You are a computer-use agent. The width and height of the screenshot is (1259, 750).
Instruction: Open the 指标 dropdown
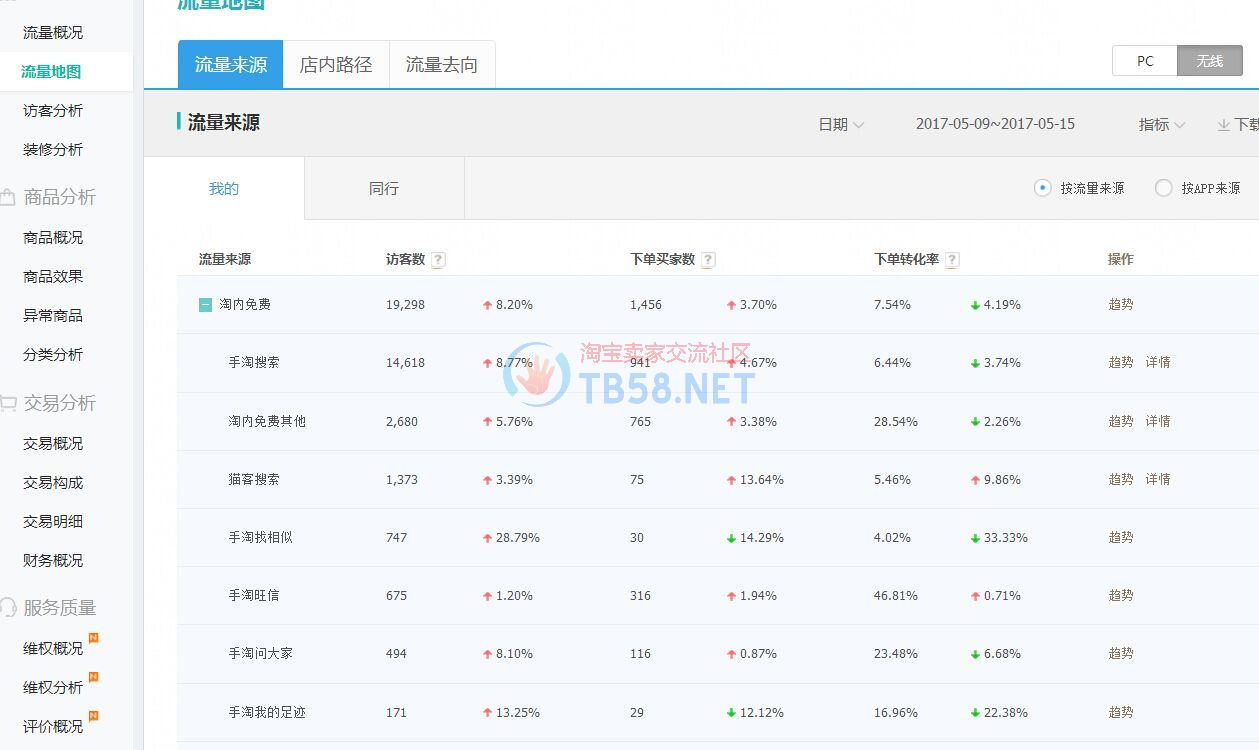pyautogui.click(x=1161, y=125)
